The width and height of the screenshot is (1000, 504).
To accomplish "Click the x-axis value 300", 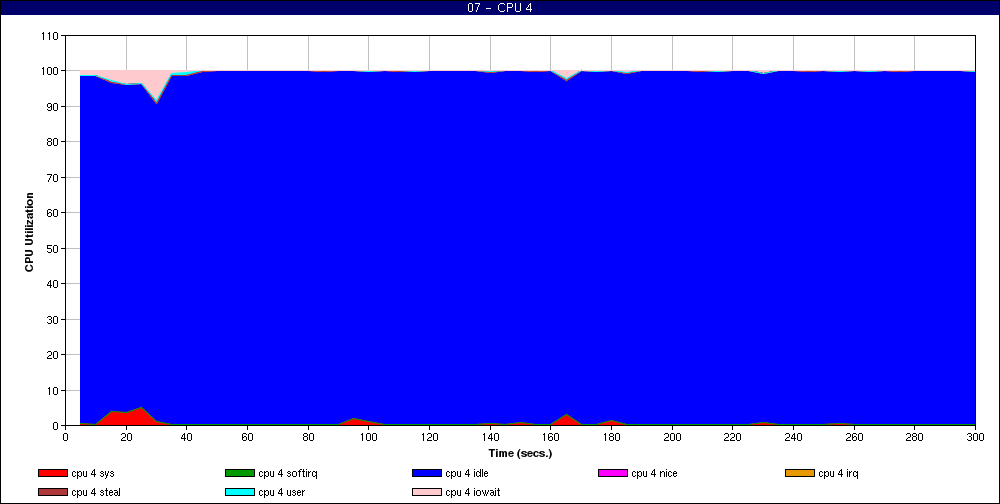I will [975, 437].
